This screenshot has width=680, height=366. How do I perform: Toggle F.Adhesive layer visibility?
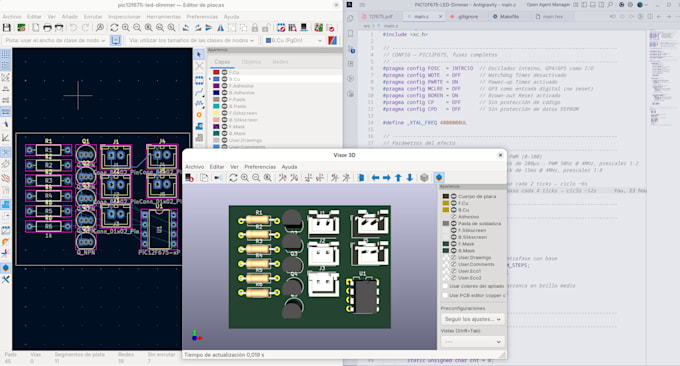click(225, 86)
